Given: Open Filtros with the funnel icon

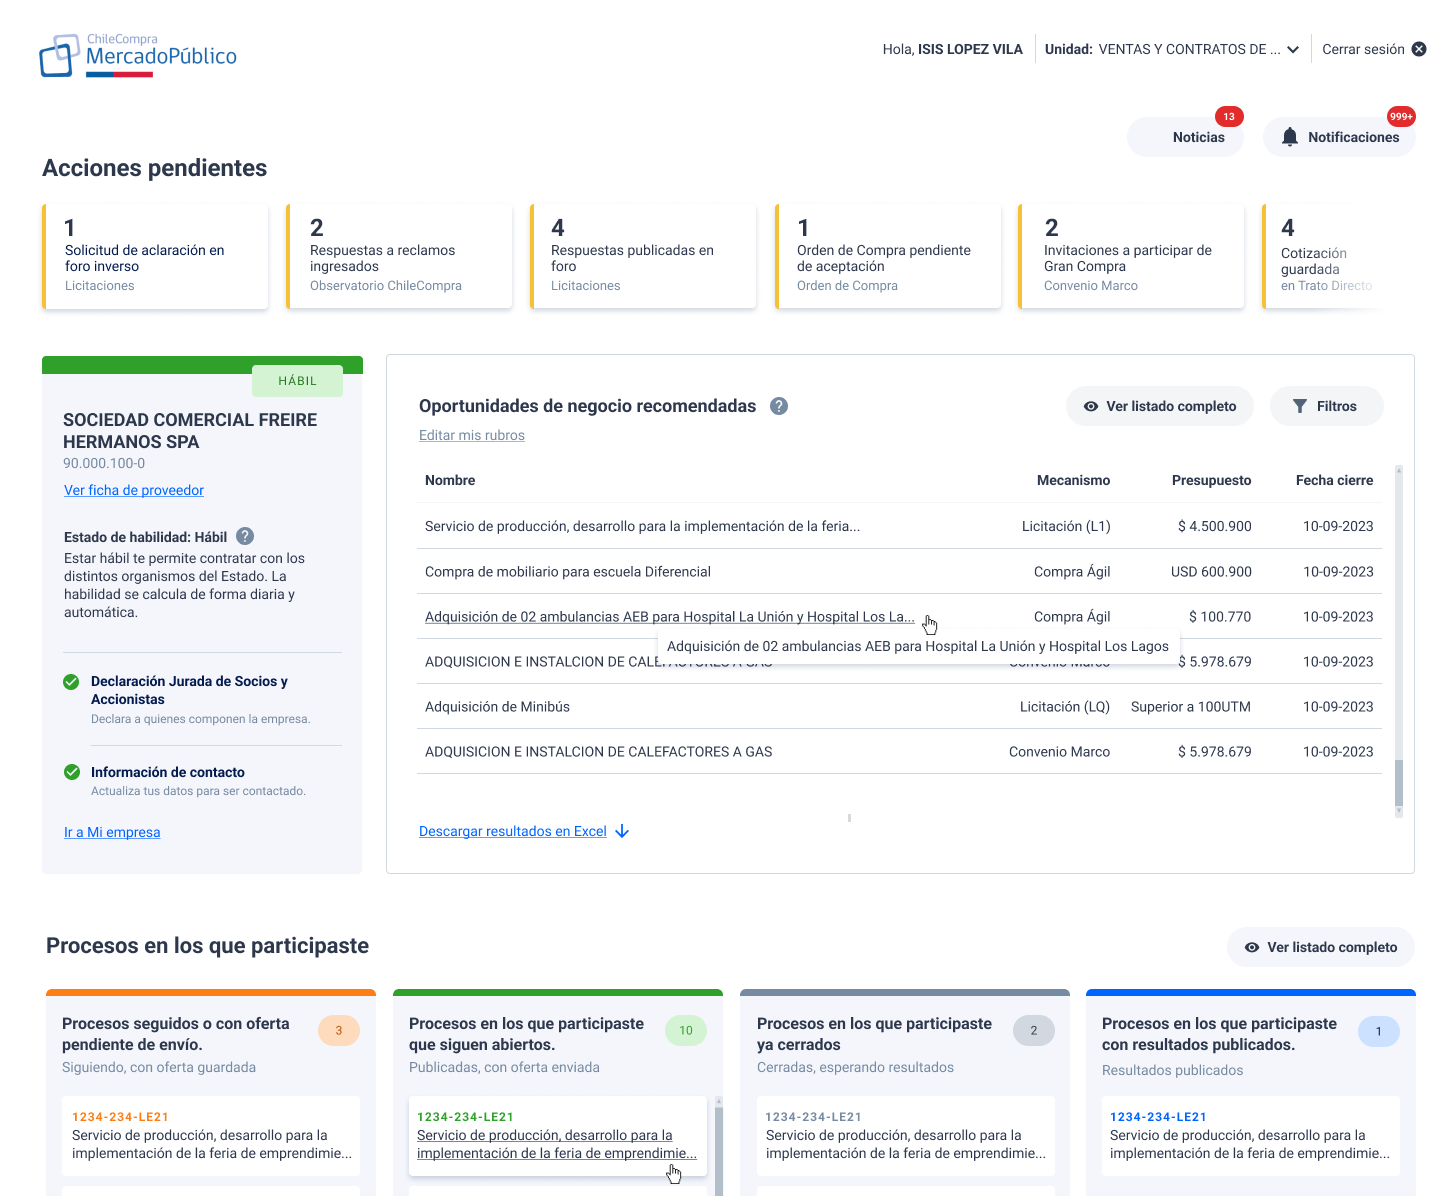Looking at the screenshot, I should pos(1301,406).
